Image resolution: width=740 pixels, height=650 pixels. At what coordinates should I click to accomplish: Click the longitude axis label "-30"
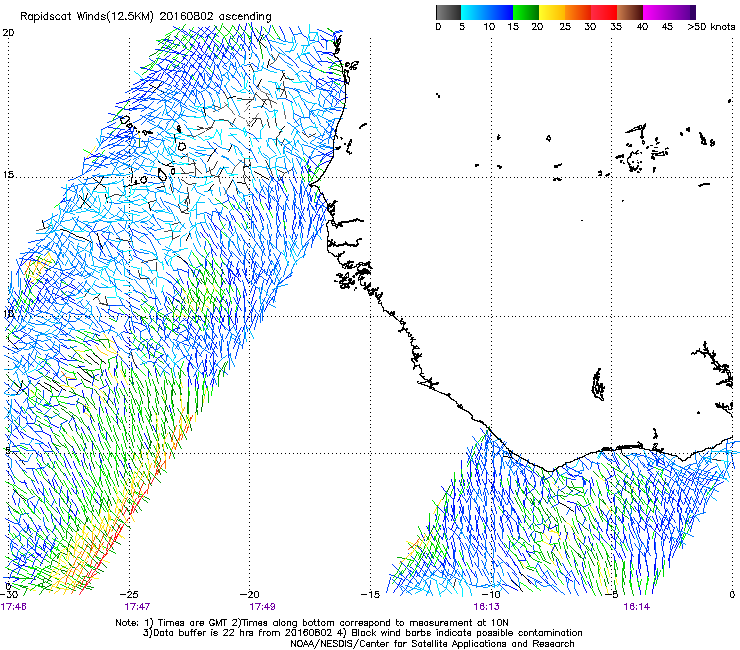tap(9, 595)
